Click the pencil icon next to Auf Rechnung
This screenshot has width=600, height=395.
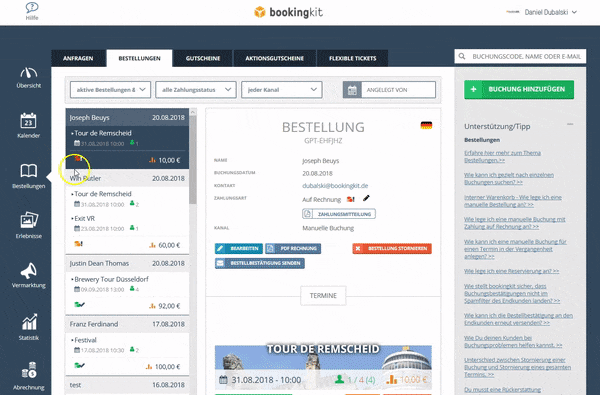(x=366, y=198)
